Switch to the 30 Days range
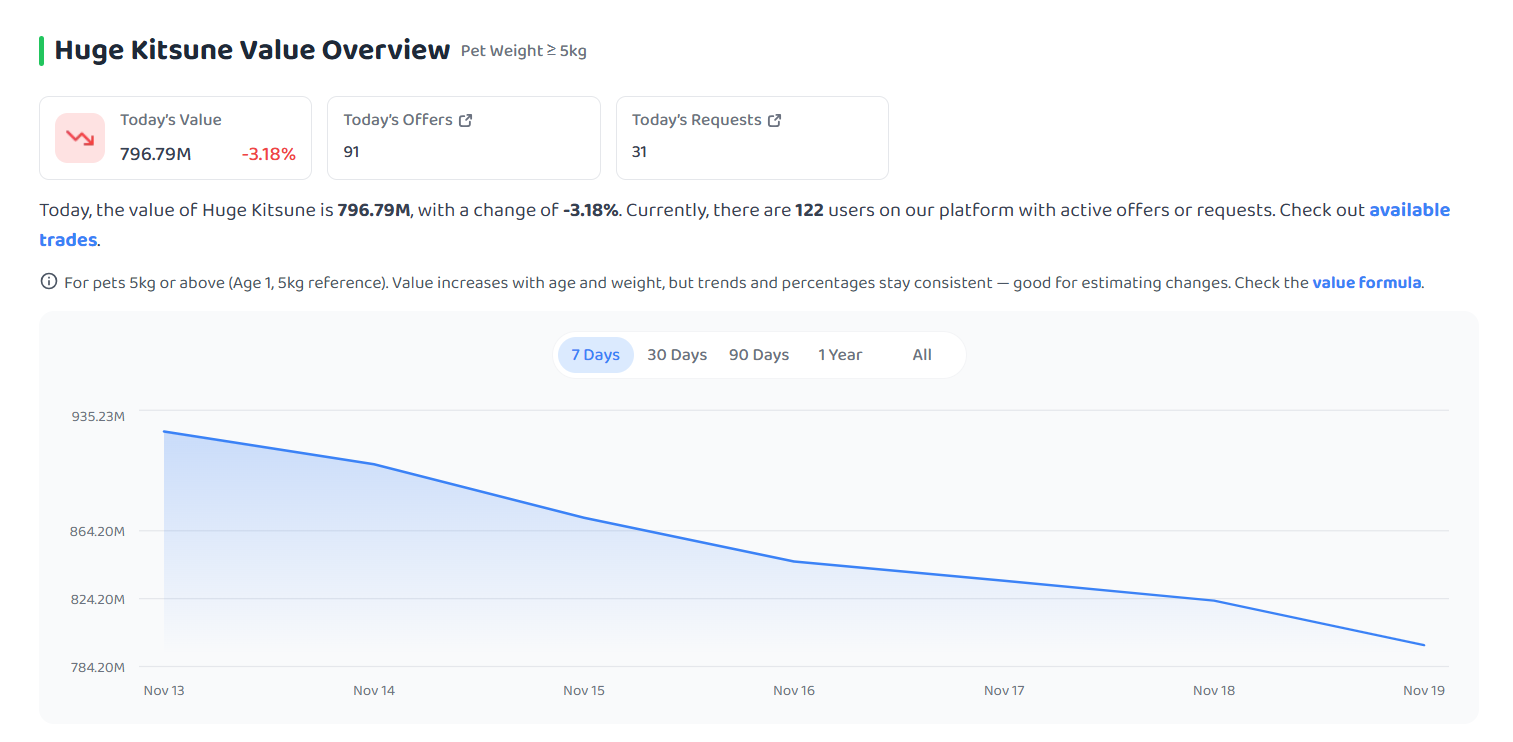The height and width of the screenshot is (742, 1513). (x=677, y=355)
